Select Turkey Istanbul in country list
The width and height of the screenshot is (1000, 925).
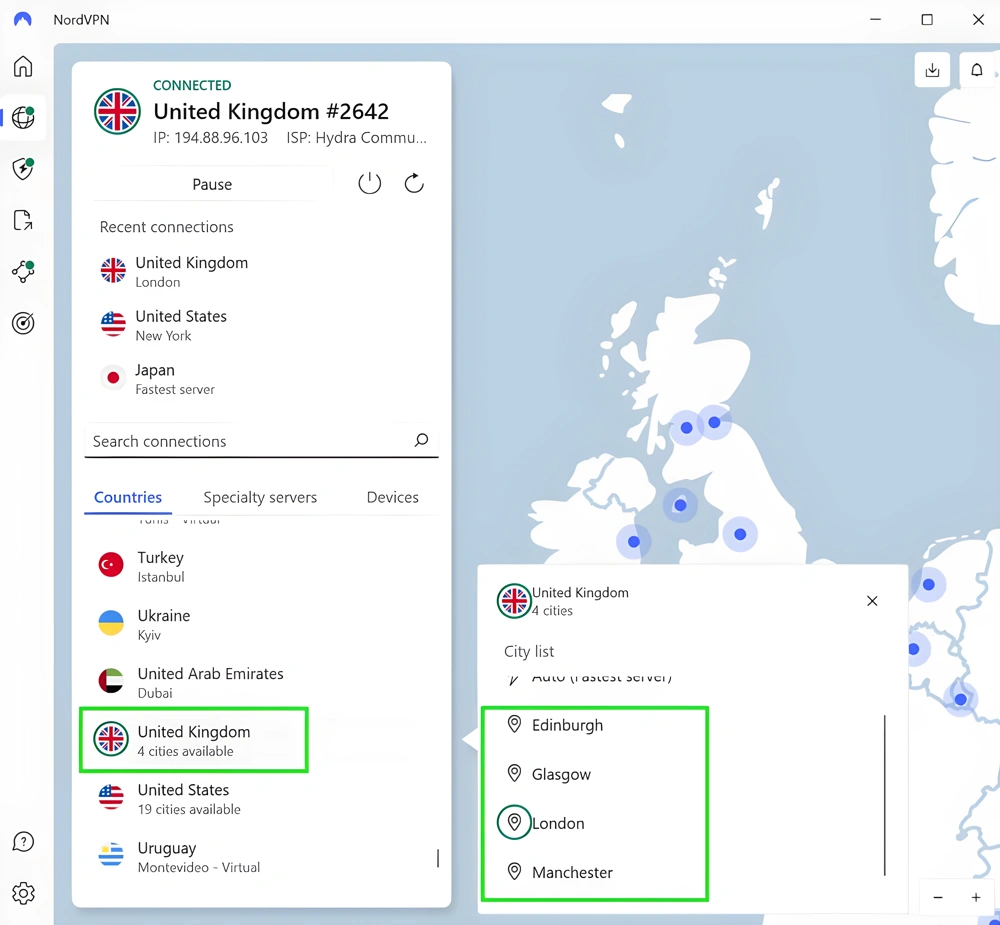(261, 566)
